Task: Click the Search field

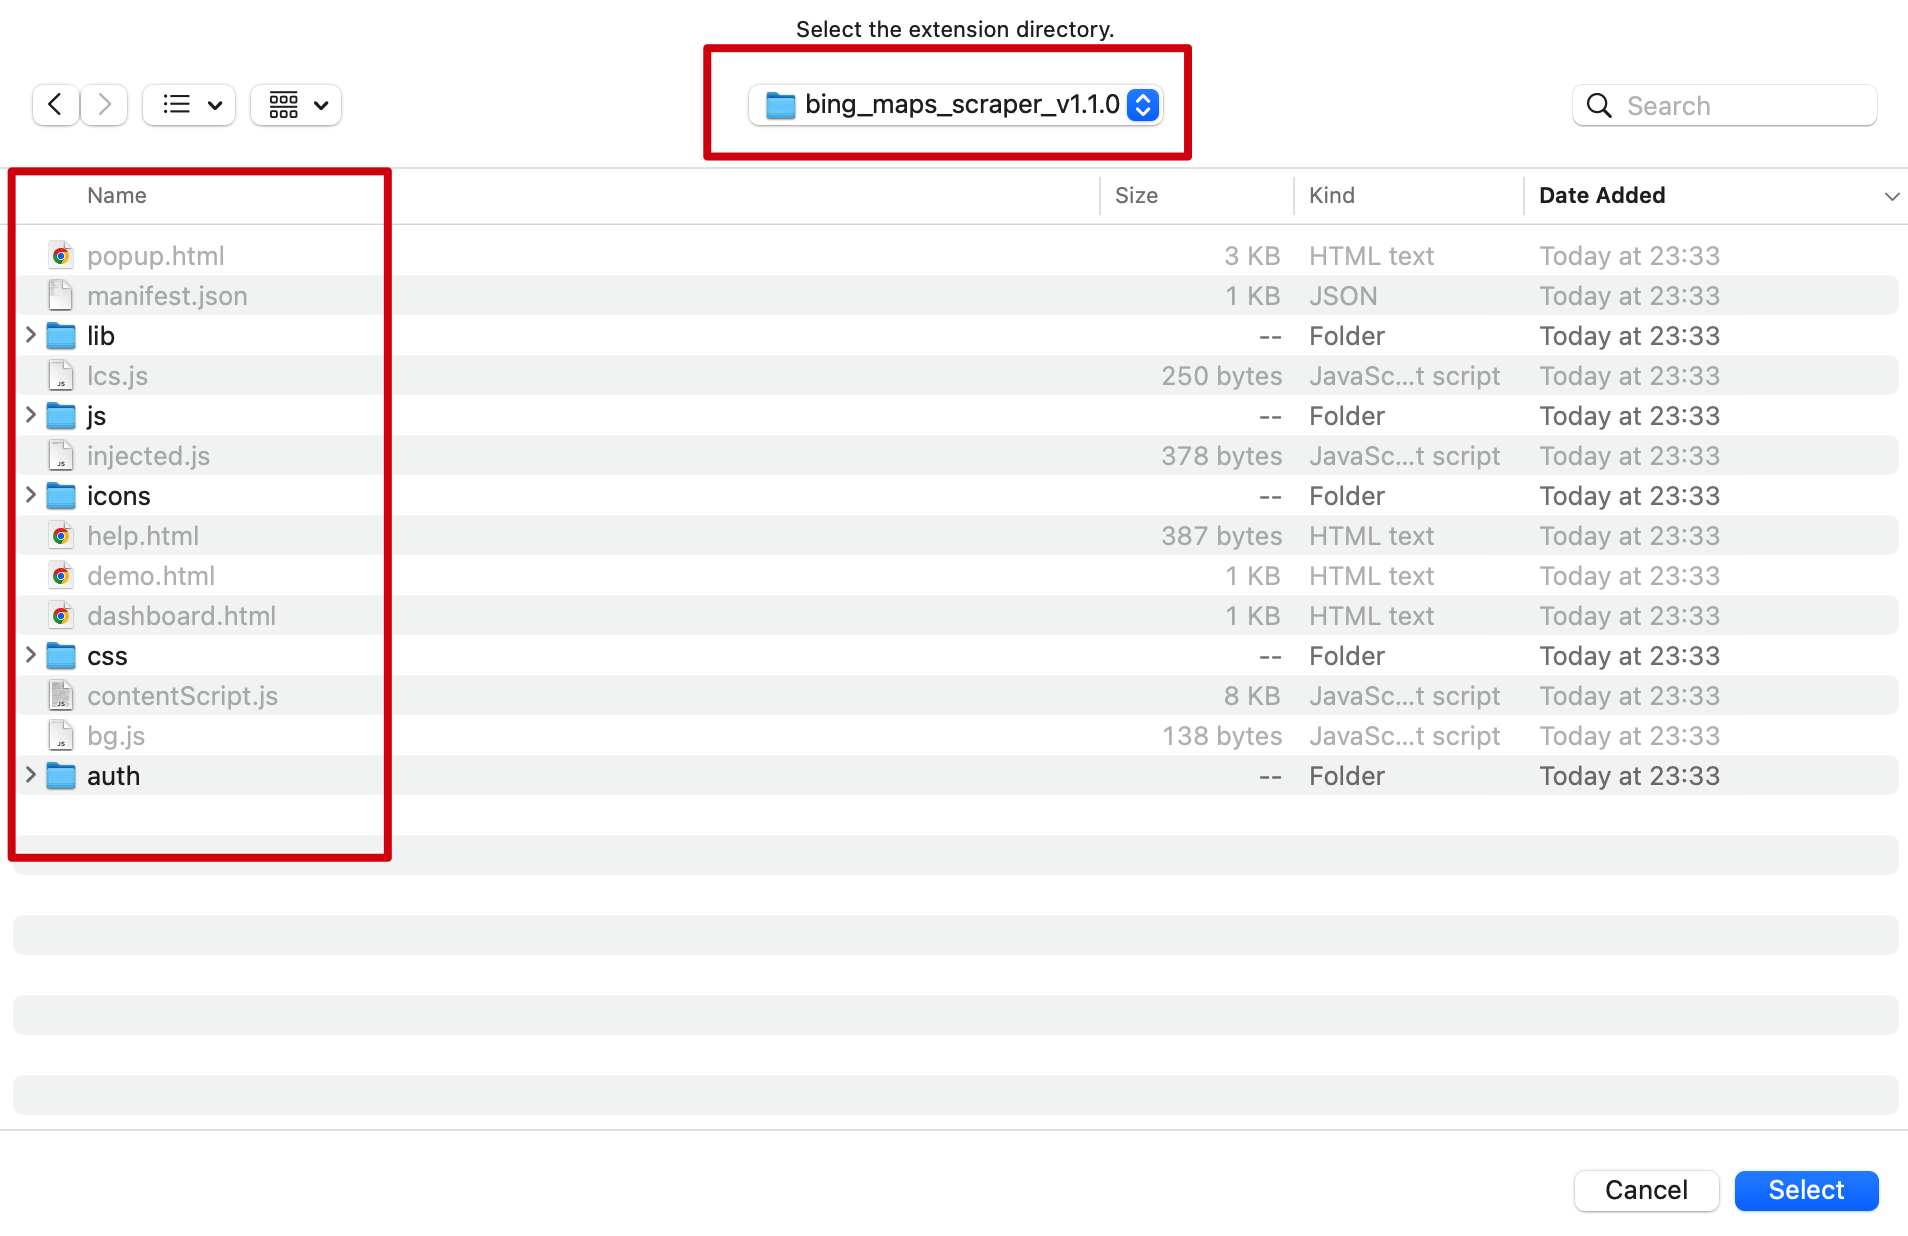Action: point(1725,106)
